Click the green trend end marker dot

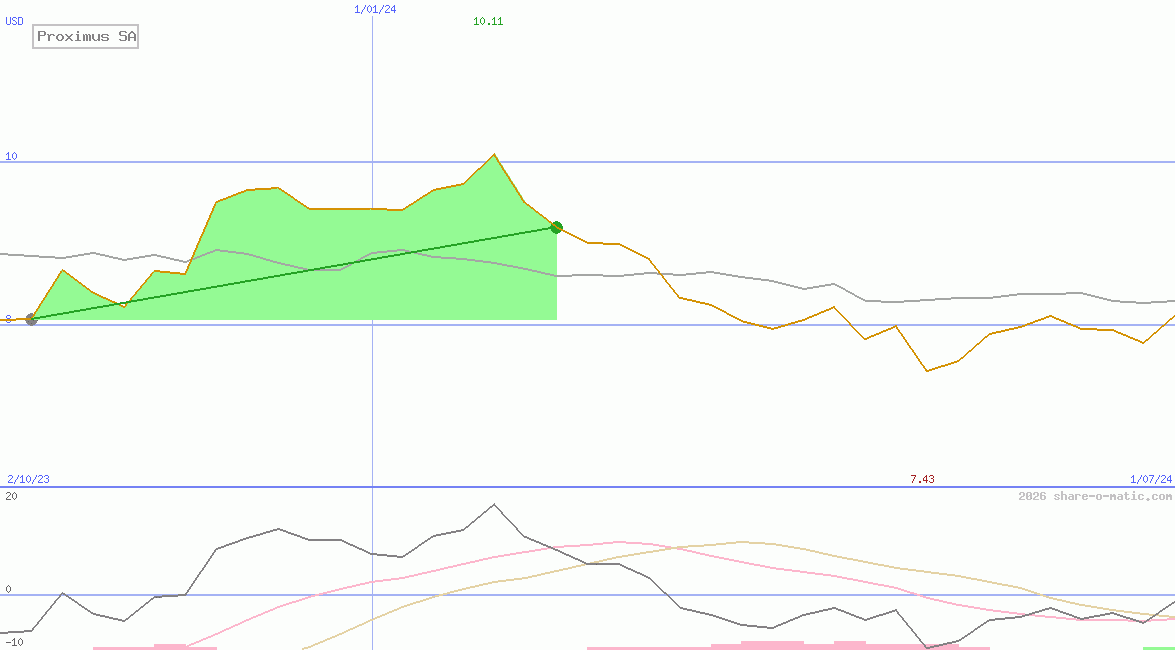tap(556, 227)
